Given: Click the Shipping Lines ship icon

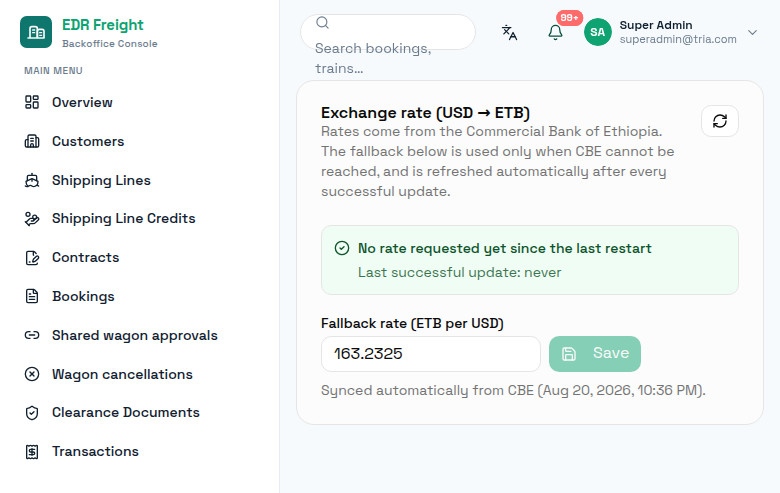Looking at the screenshot, I should (32, 180).
